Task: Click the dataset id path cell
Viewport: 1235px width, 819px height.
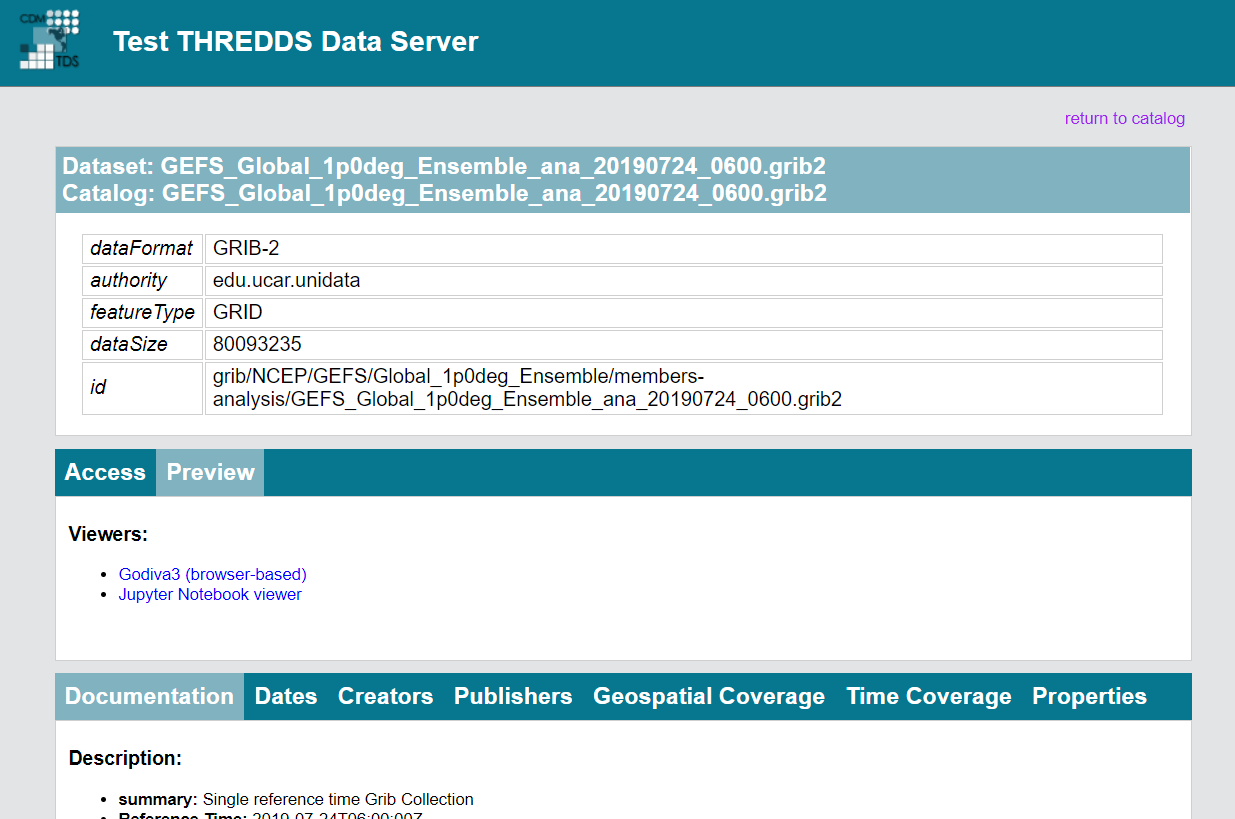Action: coord(527,388)
